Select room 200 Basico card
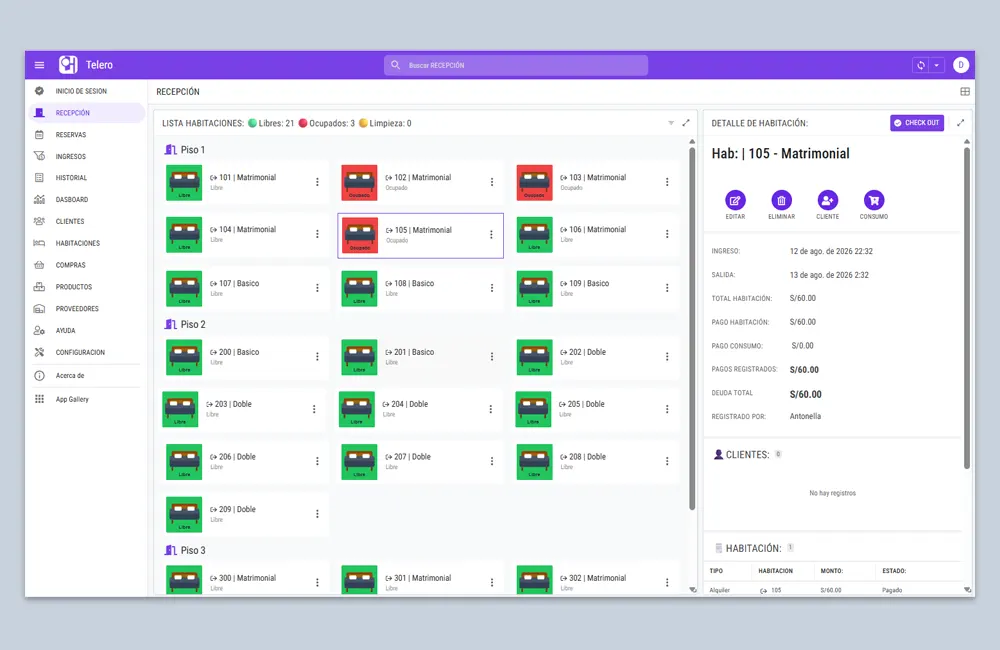1000x650 pixels. coord(246,357)
